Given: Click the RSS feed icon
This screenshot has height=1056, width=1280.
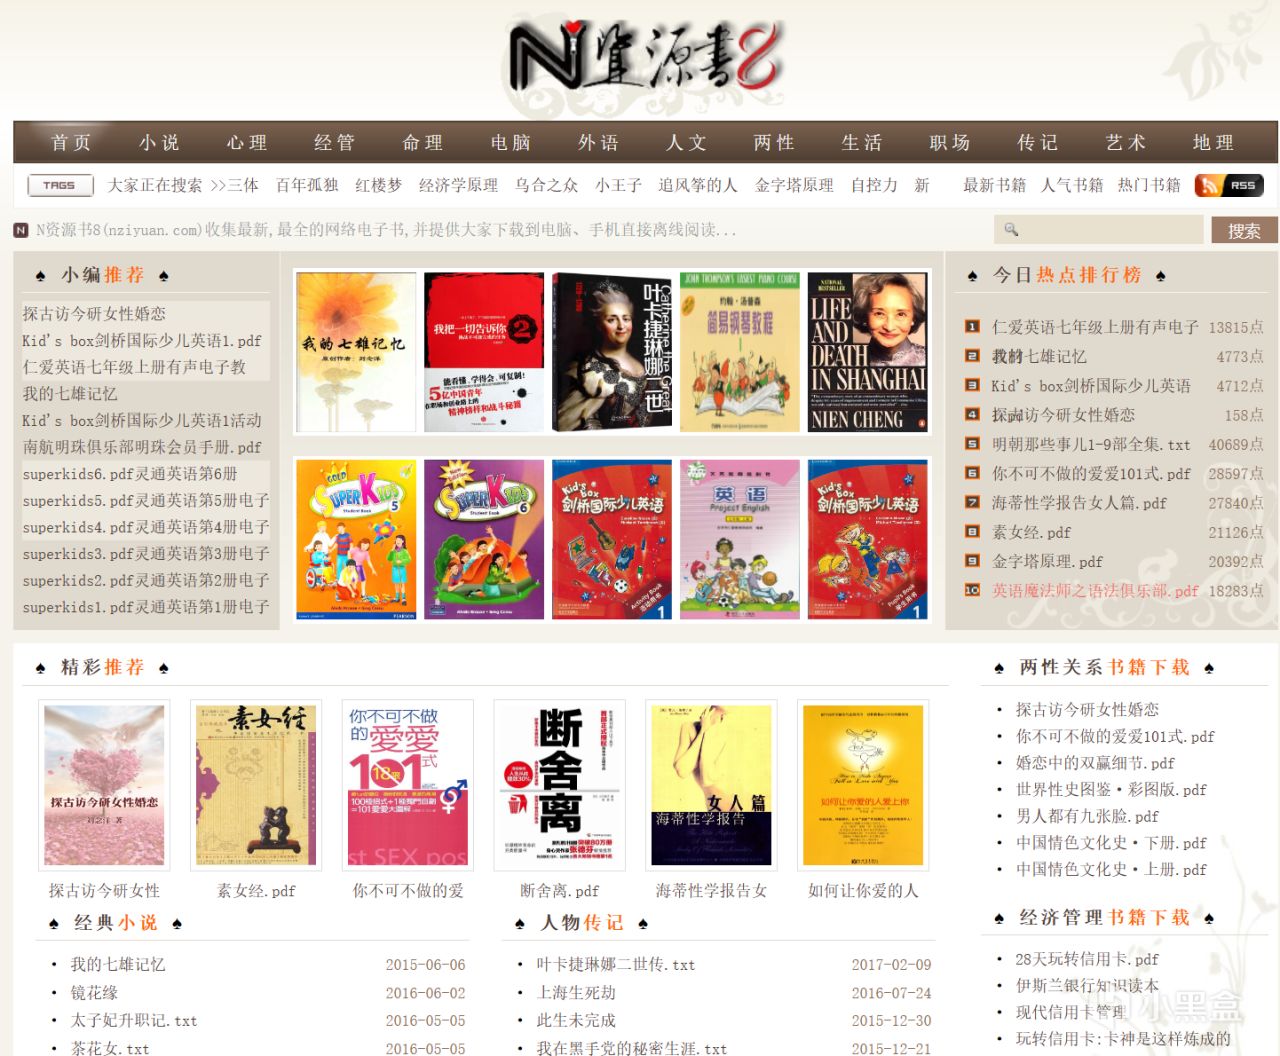Looking at the screenshot, I should [x=1229, y=185].
